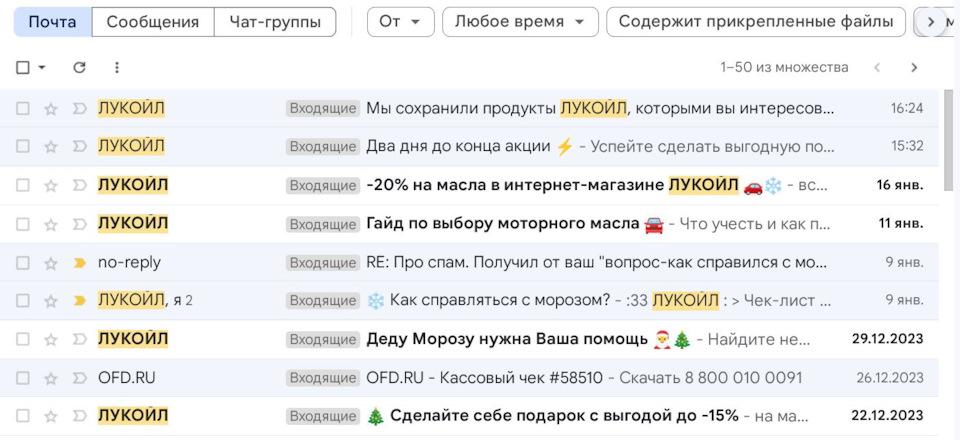
Task: Select the 'ЛУКОЙЛ, я 2' email checkbox
Action: pos(23,301)
